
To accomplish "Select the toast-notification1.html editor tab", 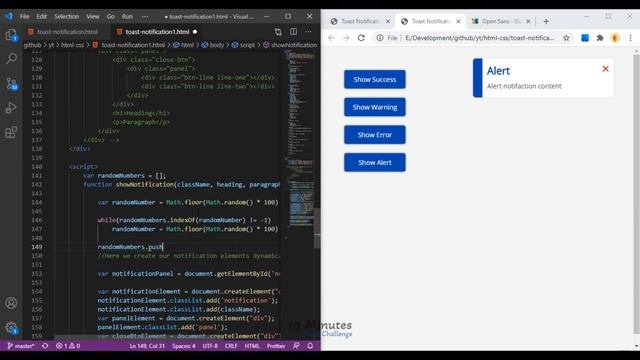I will point(157,32).
